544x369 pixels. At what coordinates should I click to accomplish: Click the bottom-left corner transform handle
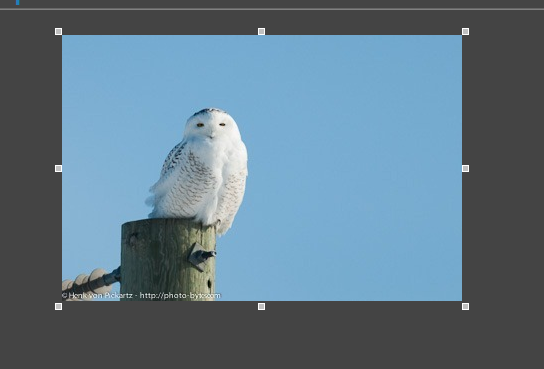pos(59,307)
